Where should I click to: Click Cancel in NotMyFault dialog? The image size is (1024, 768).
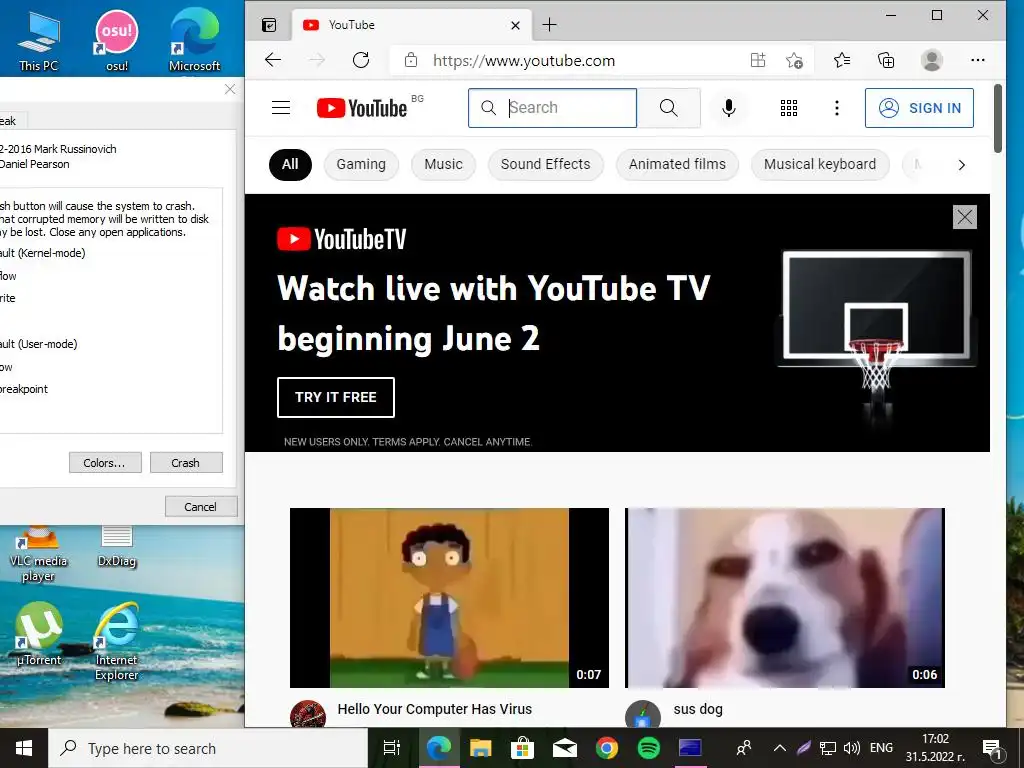pyautogui.click(x=201, y=507)
